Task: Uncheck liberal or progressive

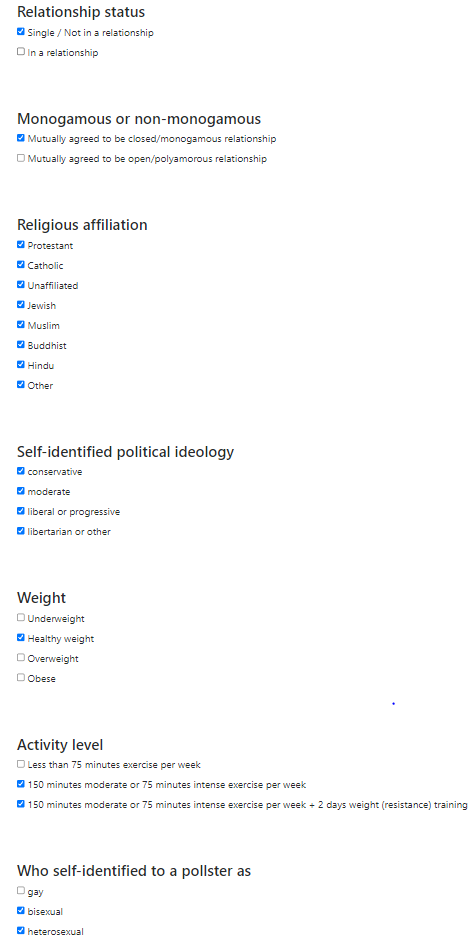Action: [x=21, y=511]
